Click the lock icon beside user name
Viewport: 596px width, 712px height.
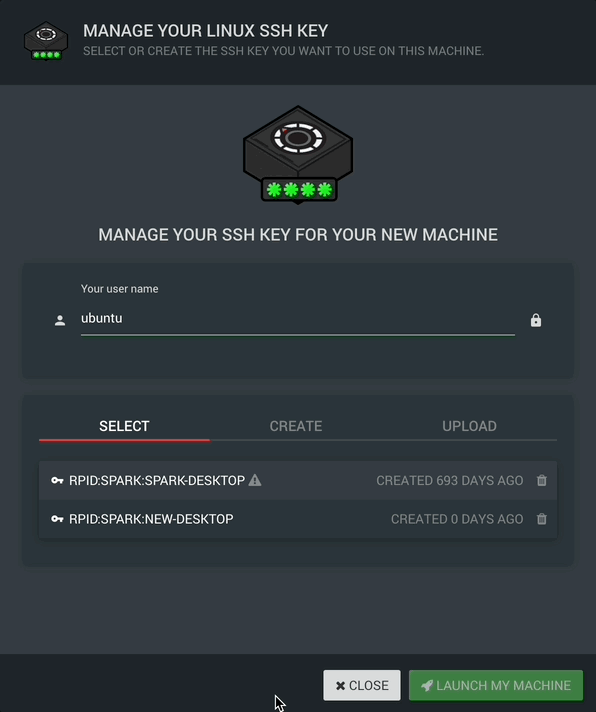pos(536,320)
